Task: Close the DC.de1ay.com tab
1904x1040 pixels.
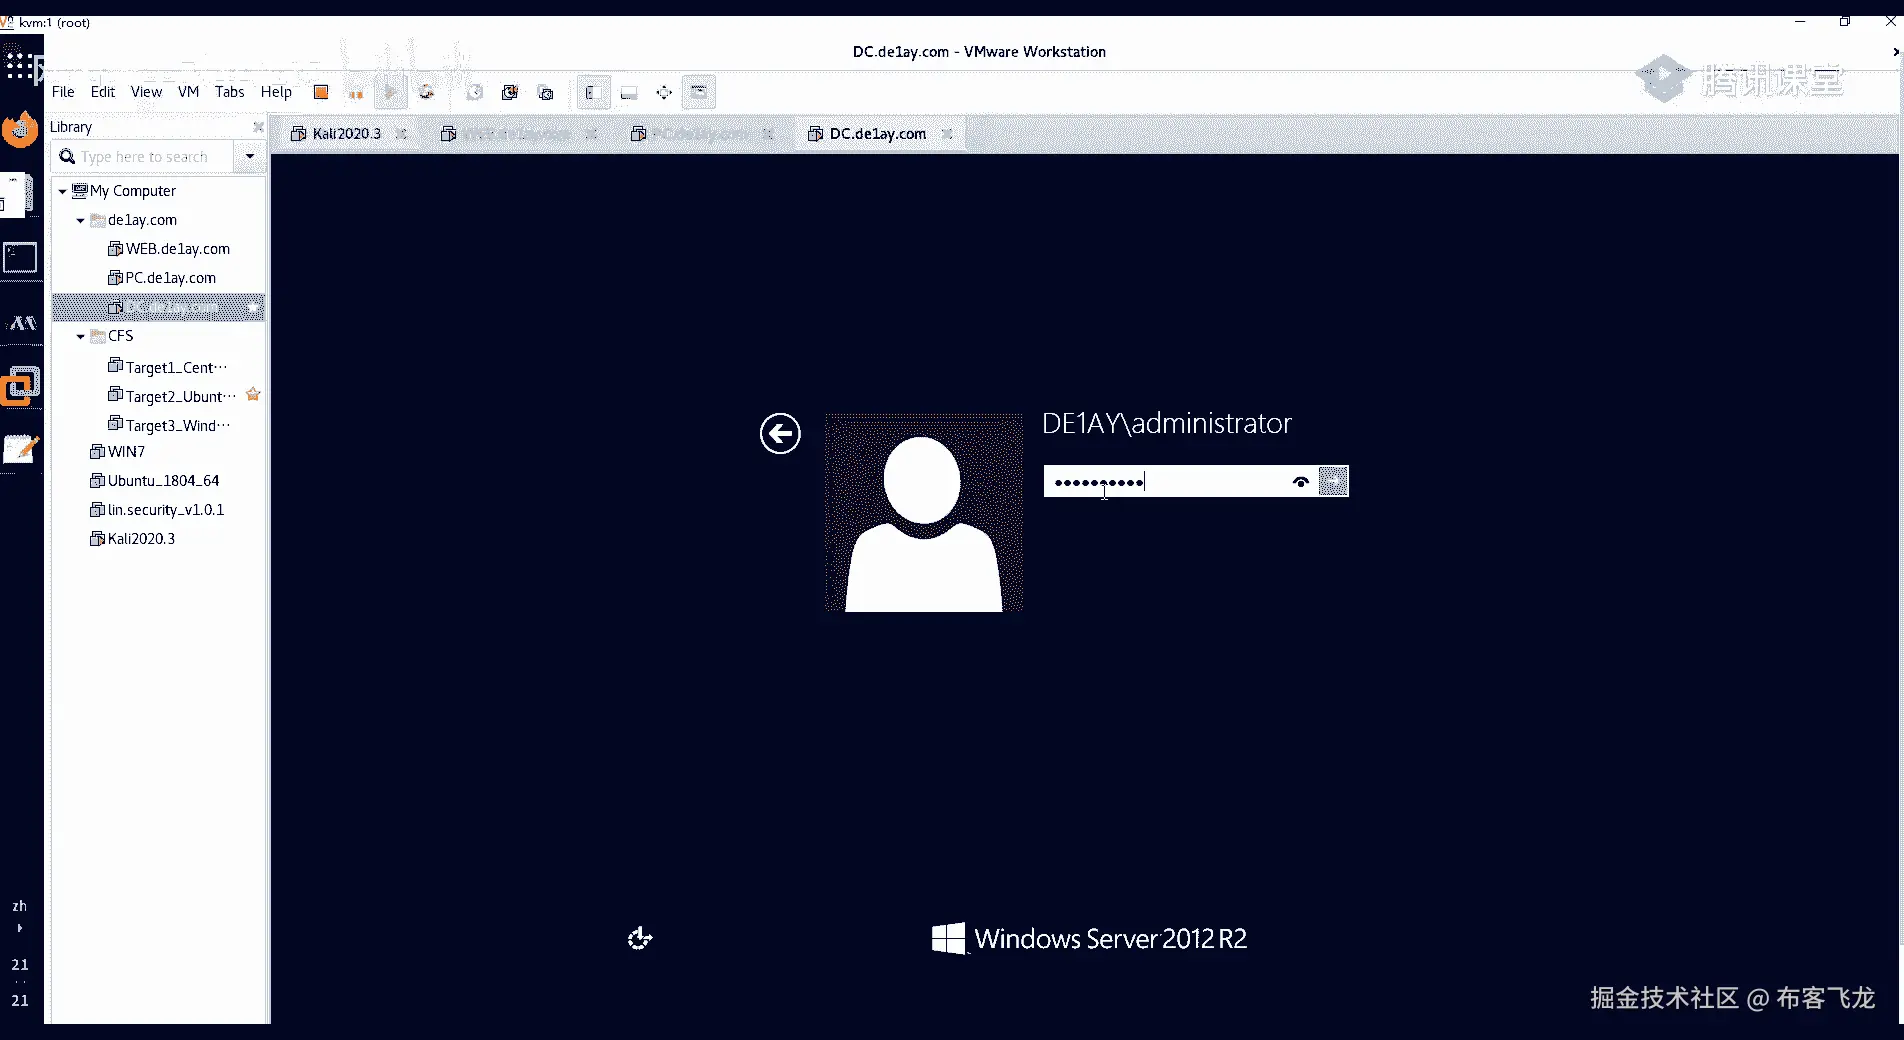Action: point(947,134)
